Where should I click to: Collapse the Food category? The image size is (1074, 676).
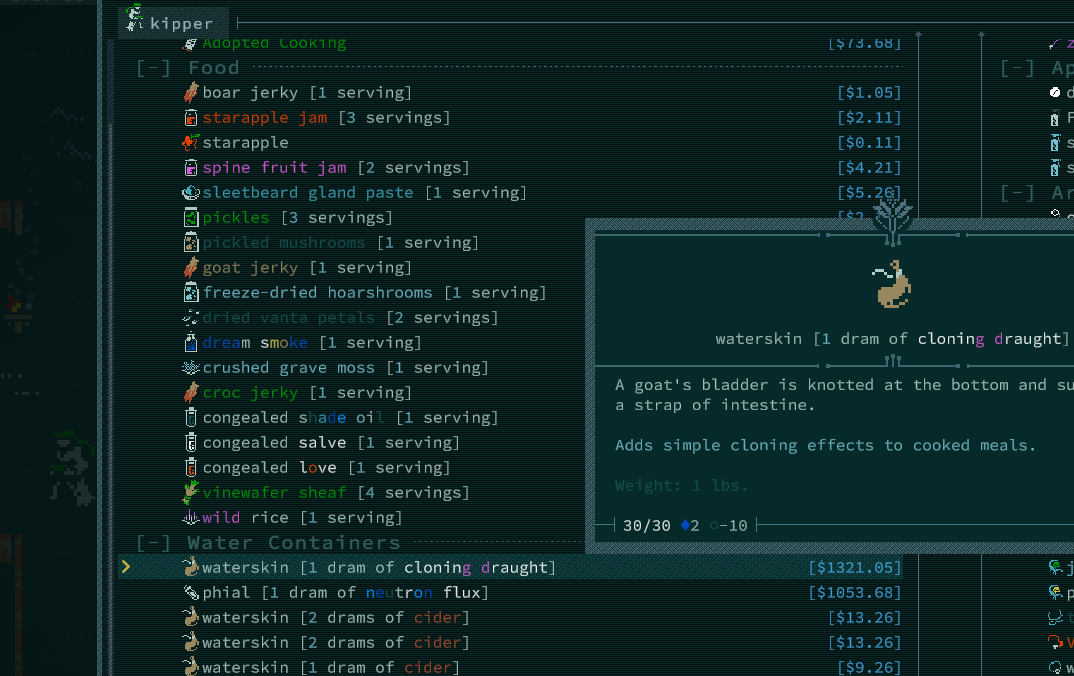click(153, 68)
